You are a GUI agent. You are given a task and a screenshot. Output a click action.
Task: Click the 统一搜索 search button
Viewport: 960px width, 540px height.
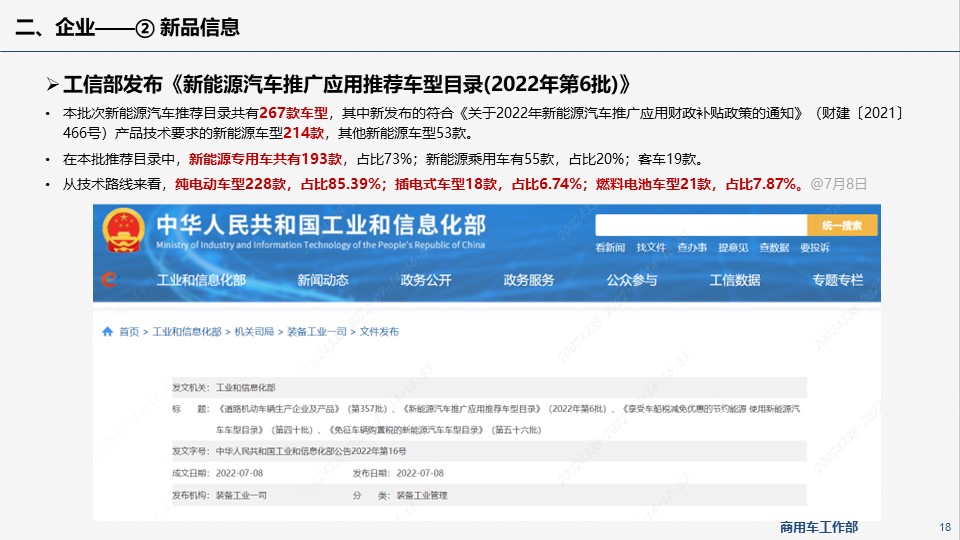coord(842,225)
